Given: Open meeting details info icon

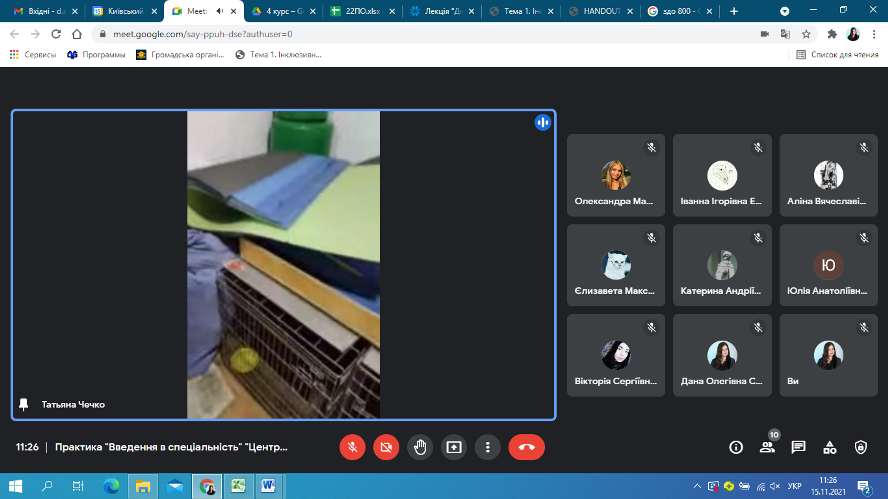Looking at the screenshot, I should pos(736,447).
